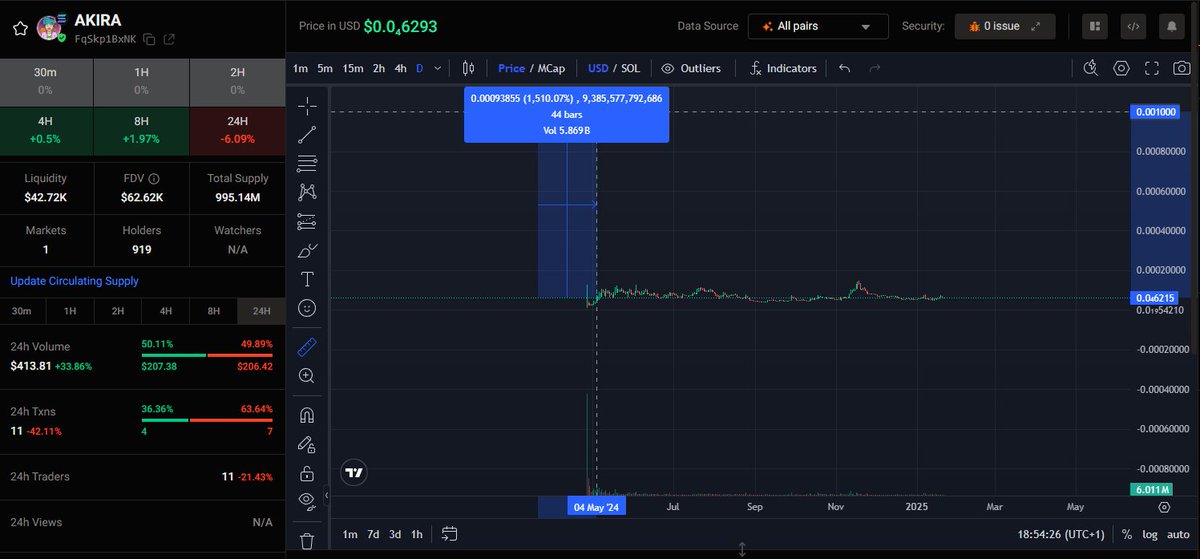The image size is (1200, 559).
Task: Click the TradingView logo
Action: (x=353, y=473)
